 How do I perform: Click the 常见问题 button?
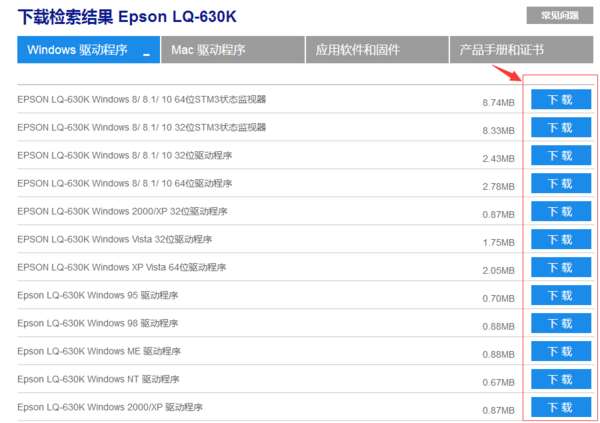[x=560, y=16]
